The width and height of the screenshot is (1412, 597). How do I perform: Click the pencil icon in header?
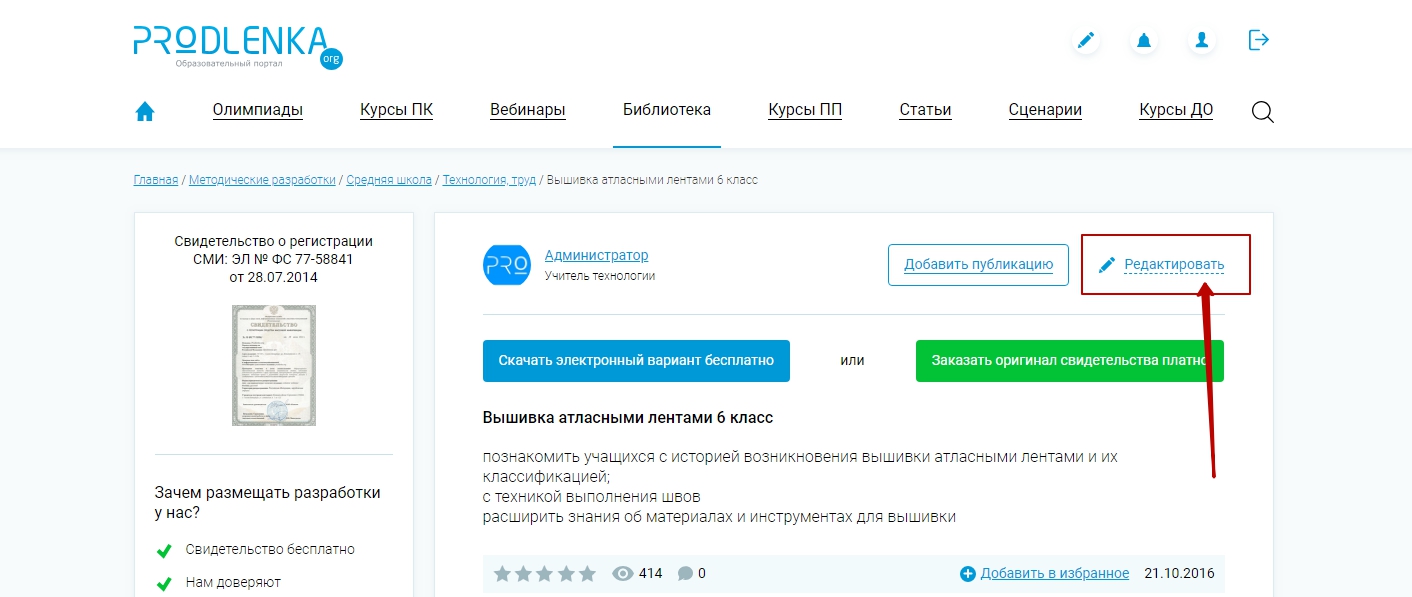coord(1085,40)
